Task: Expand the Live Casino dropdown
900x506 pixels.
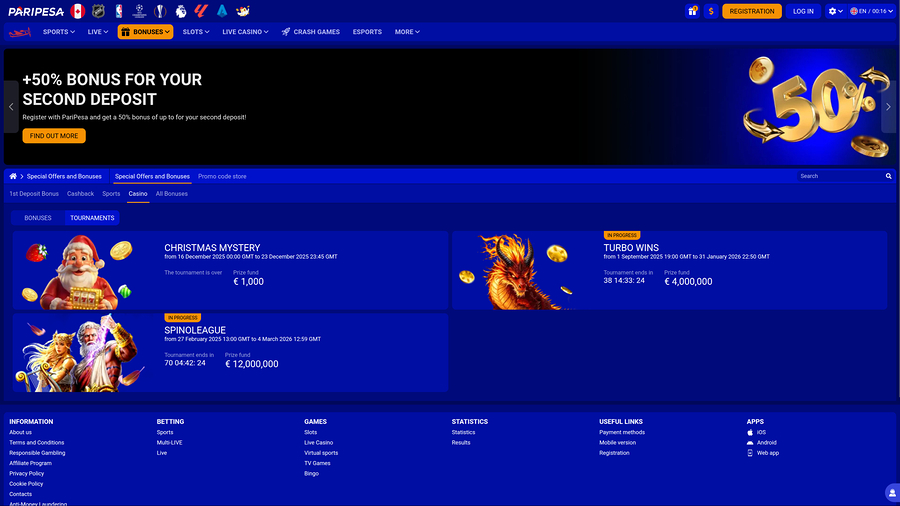Action: coord(245,32)
